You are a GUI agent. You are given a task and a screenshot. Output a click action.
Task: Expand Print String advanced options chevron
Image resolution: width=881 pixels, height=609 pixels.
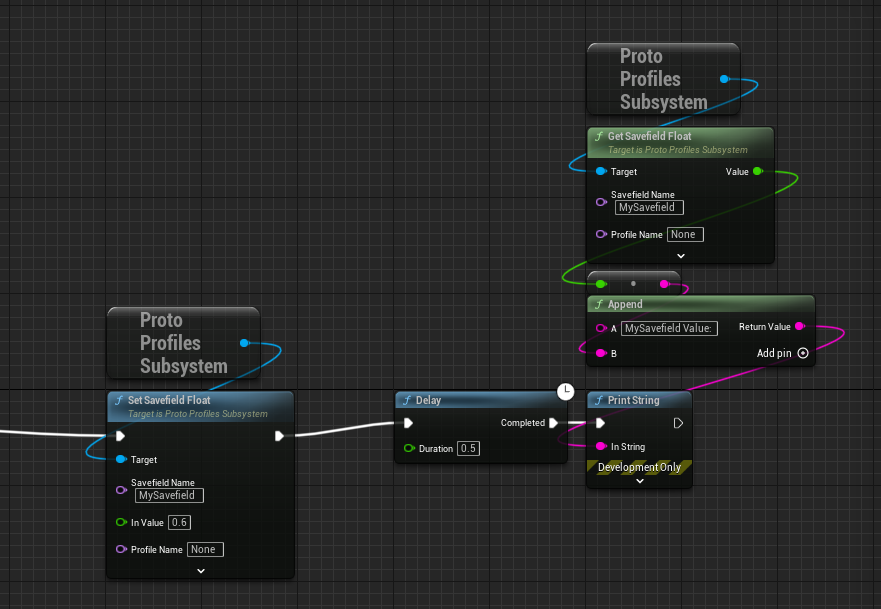(x=640, y=481)
